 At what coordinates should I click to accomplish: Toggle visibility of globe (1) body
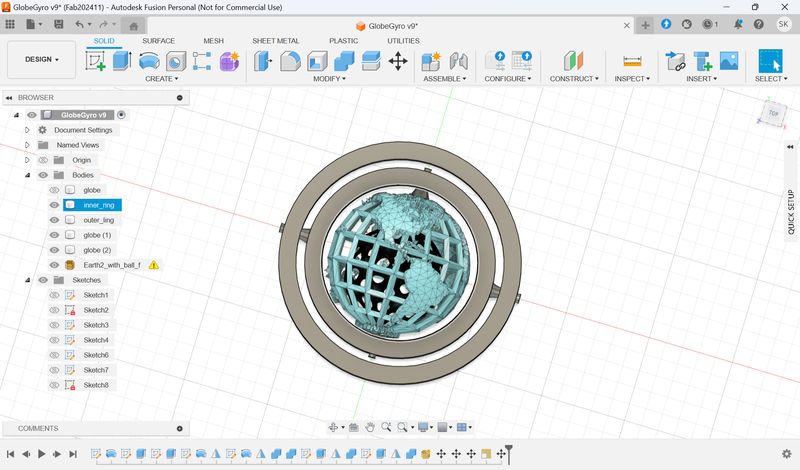(x=54, y=235)
